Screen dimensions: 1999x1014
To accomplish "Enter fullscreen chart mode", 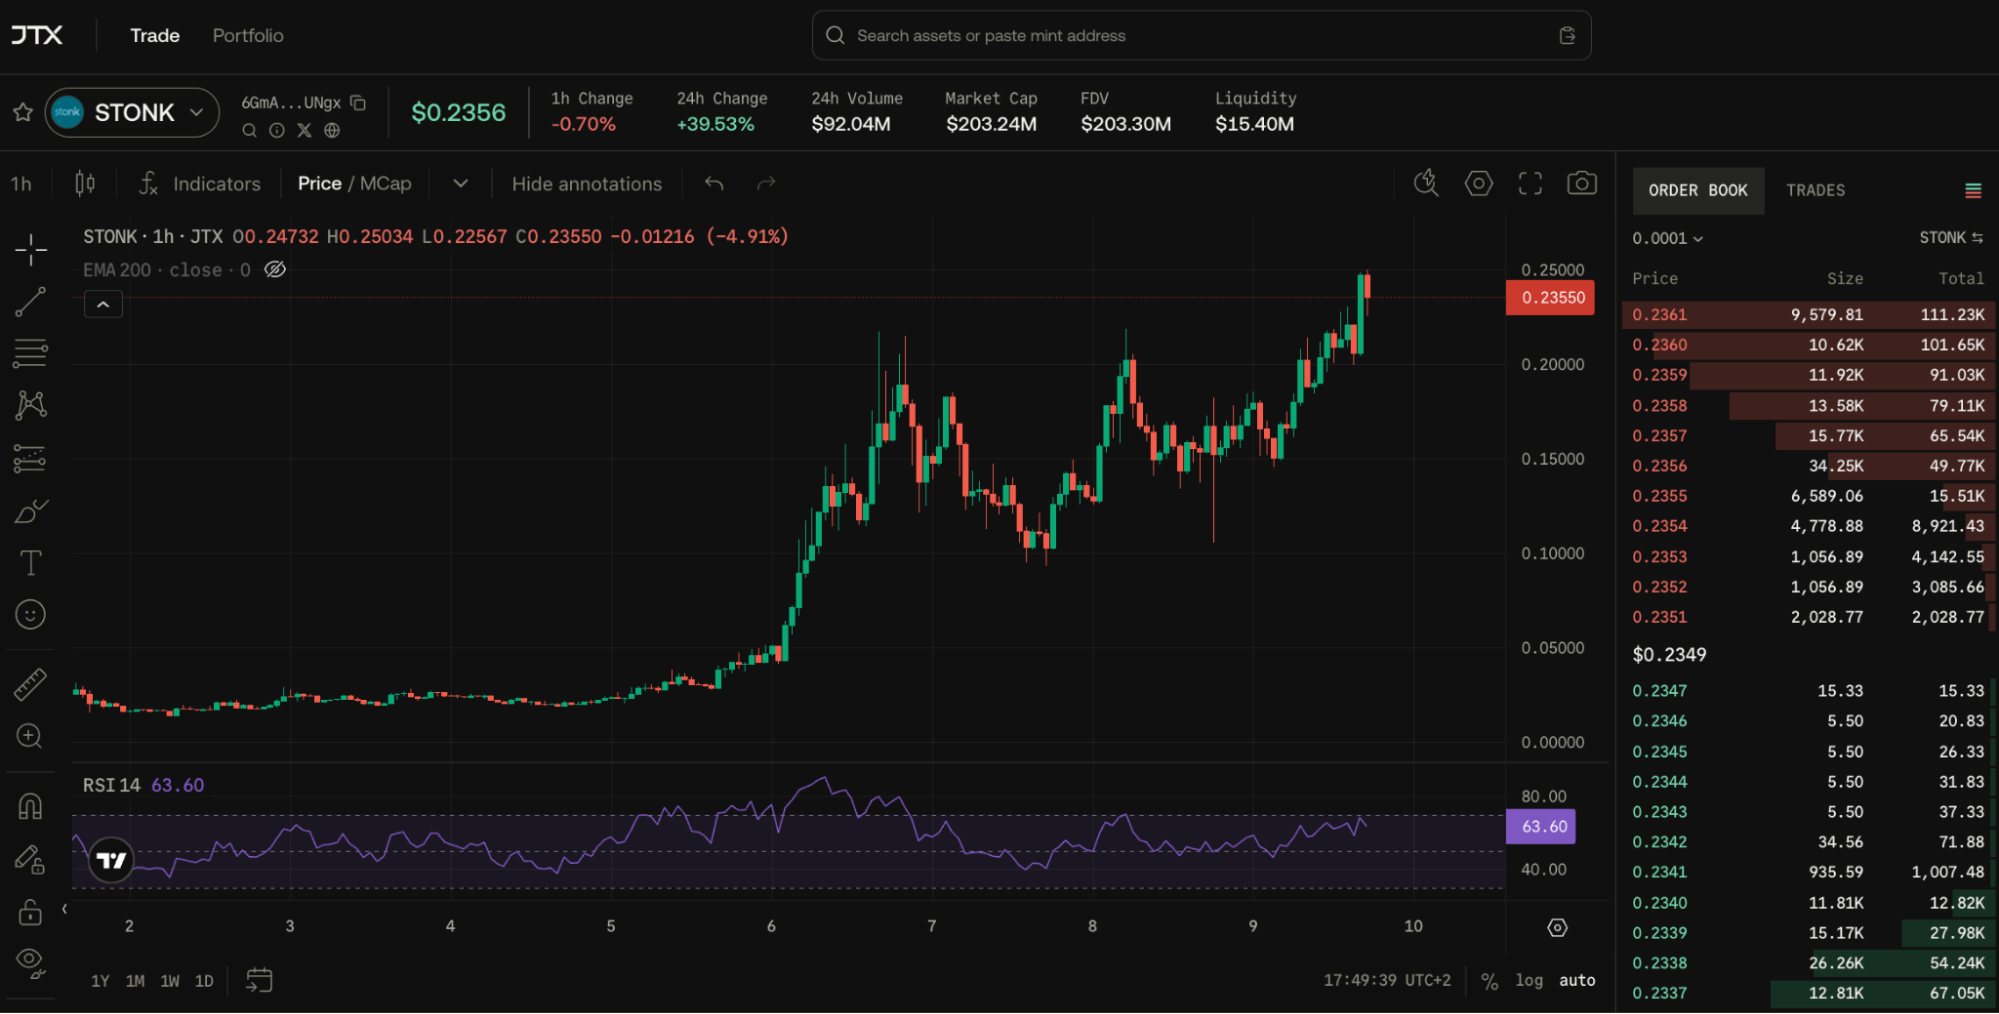I will click(x=1530, y=183).
